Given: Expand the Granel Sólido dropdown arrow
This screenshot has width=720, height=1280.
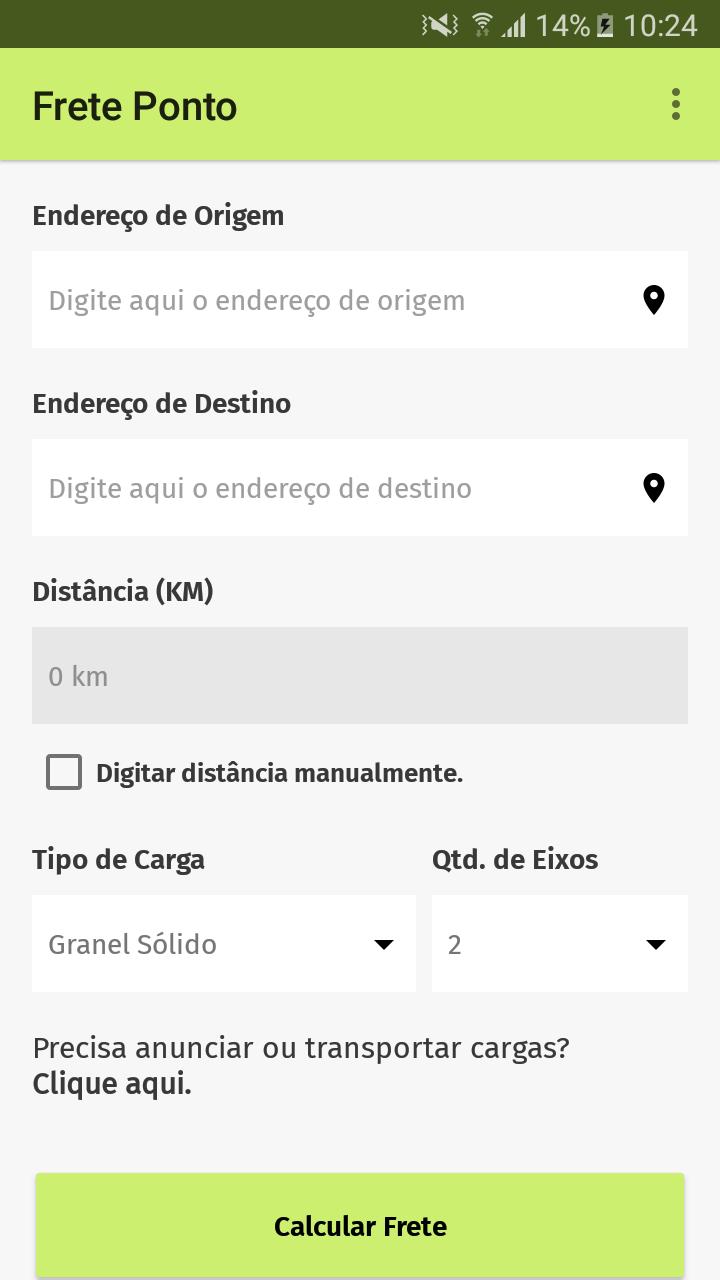Looking at the screenshot, I should click(x=383, y=944).
